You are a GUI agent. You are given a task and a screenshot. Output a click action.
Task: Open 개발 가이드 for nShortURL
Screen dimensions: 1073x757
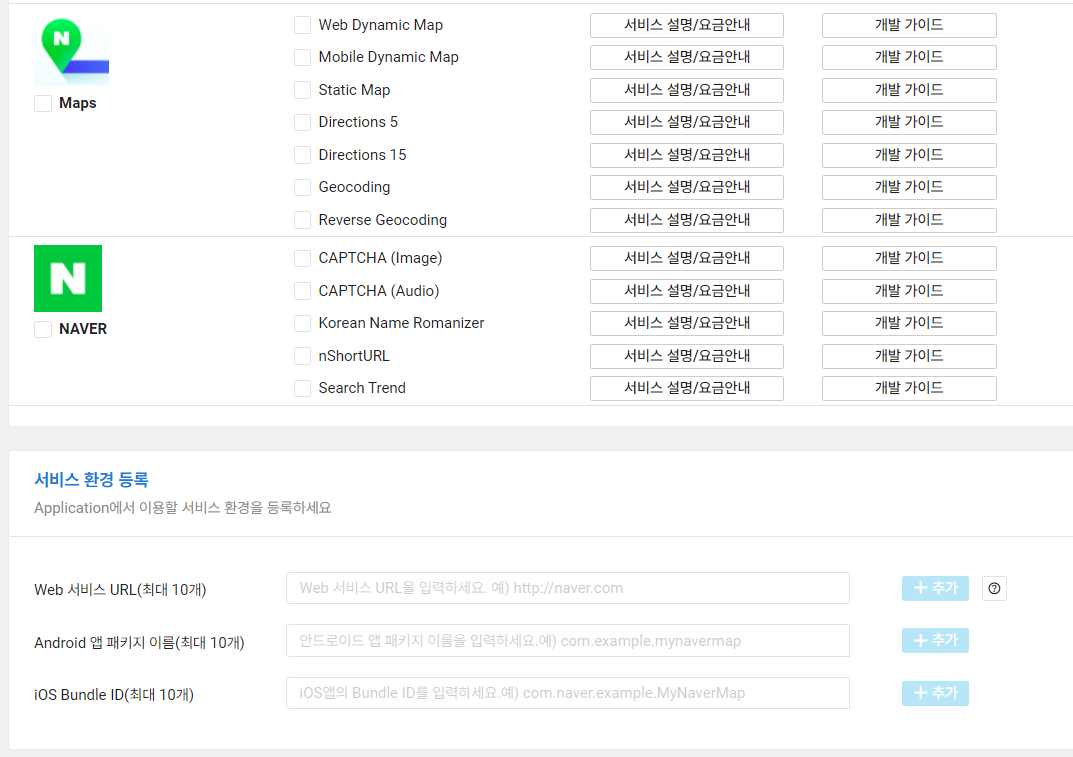click(x=909, y=357)
